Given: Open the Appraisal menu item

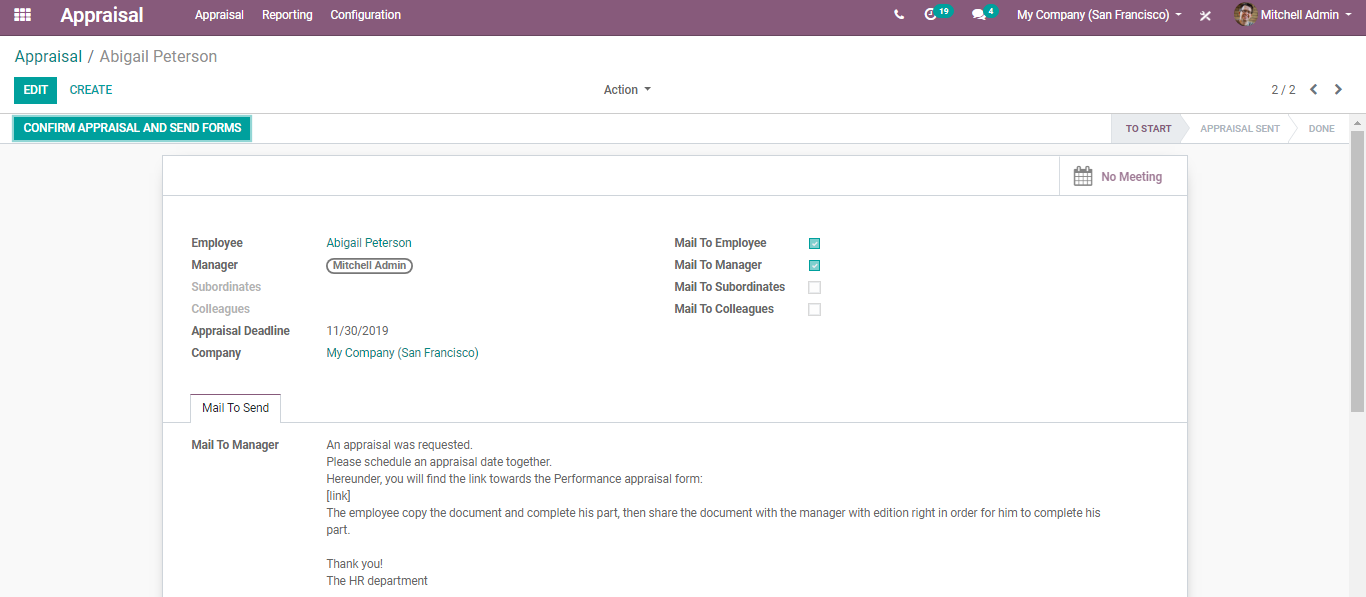Looking at the screenshot, I should (219, 15).
